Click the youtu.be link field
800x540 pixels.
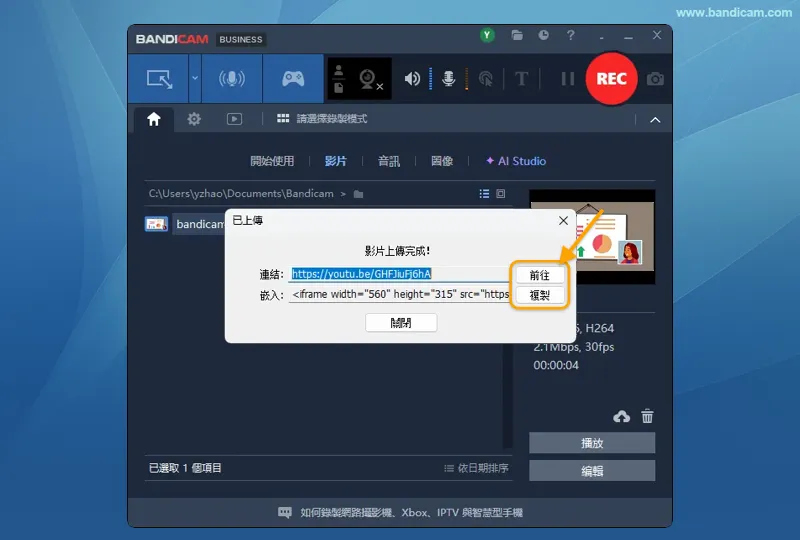point(398,274)
